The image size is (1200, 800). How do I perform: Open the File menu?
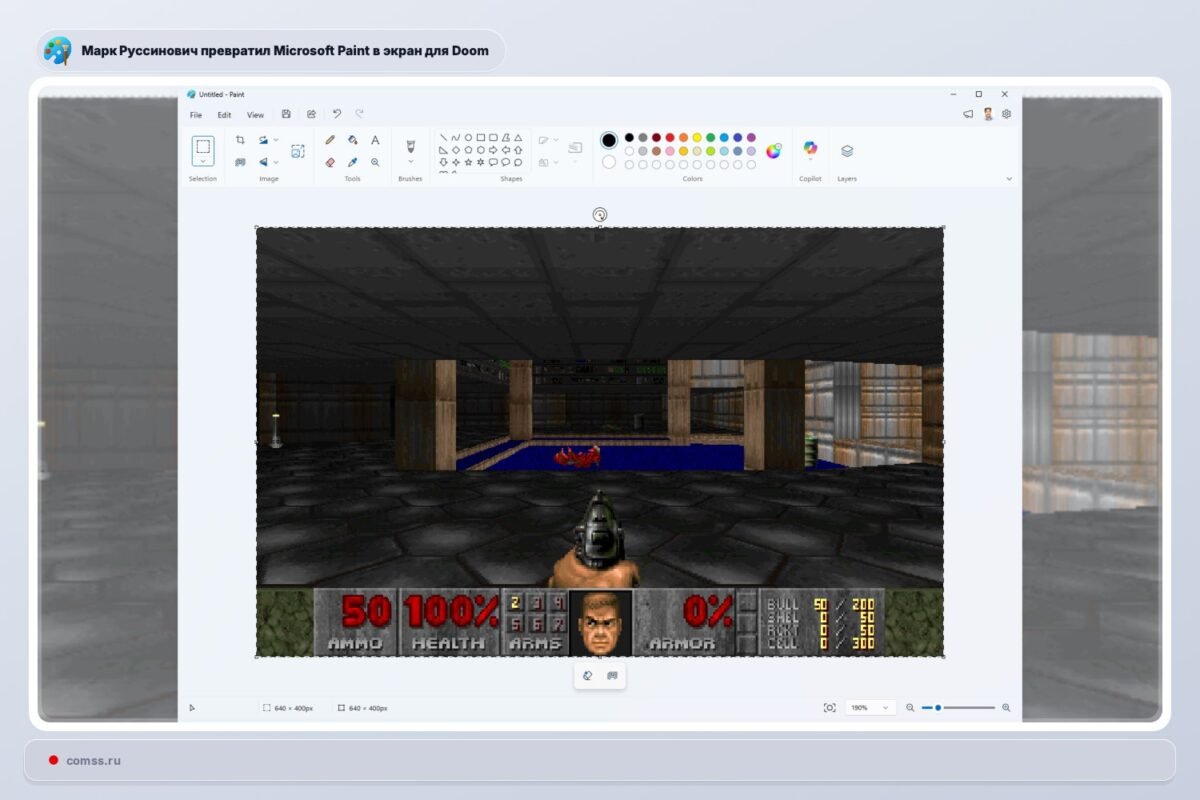coord(196,115)
